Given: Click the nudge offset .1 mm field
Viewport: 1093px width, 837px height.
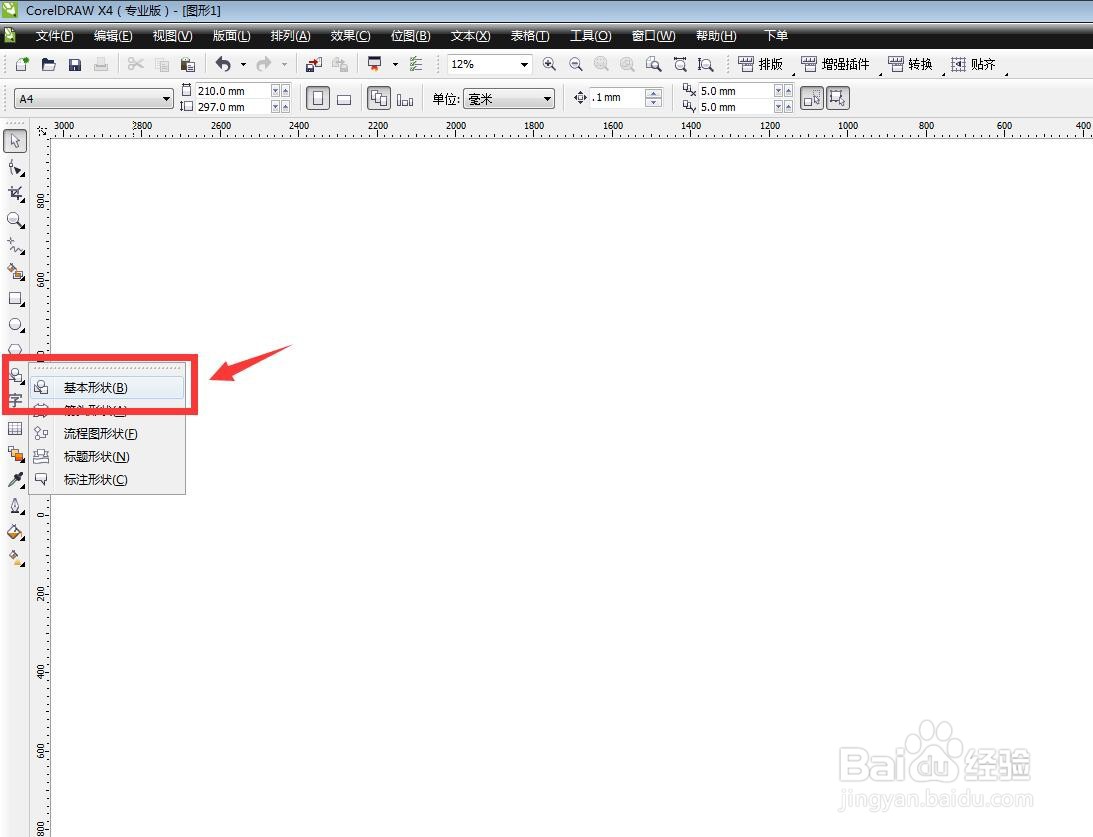Looking at the screenshot, I should point(617,98).
